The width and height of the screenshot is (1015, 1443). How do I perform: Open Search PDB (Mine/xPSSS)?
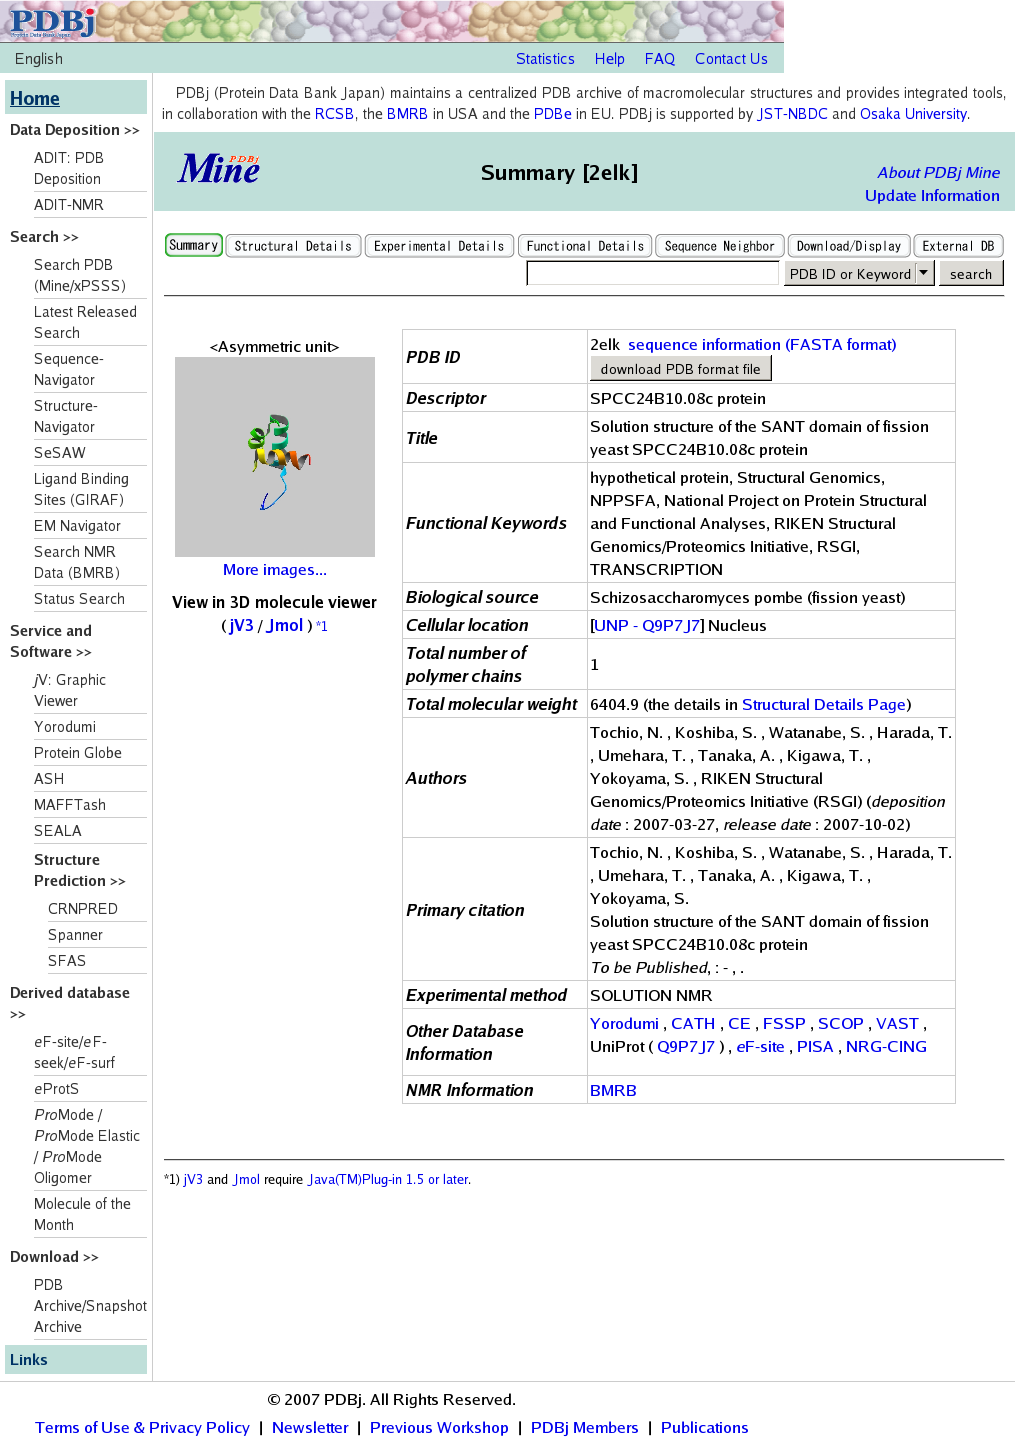coord(80,275)
